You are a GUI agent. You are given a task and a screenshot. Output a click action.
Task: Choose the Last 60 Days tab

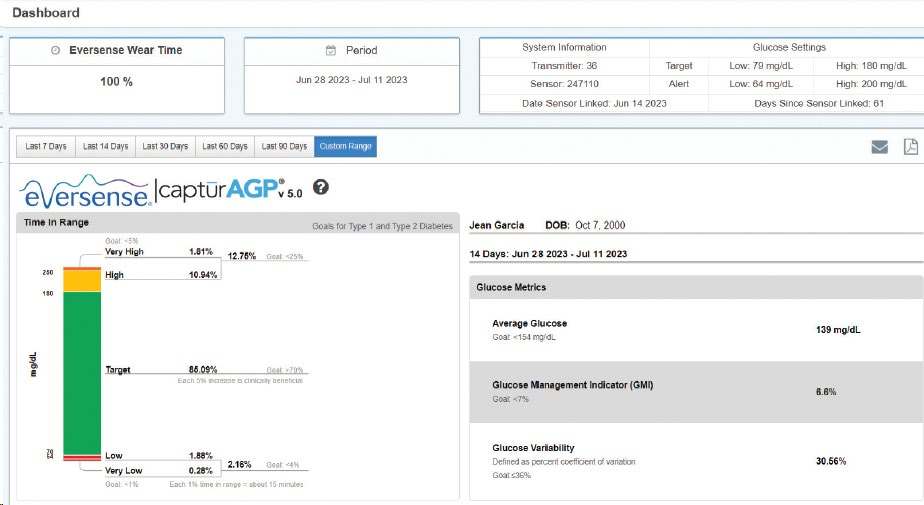coord(225,147)
